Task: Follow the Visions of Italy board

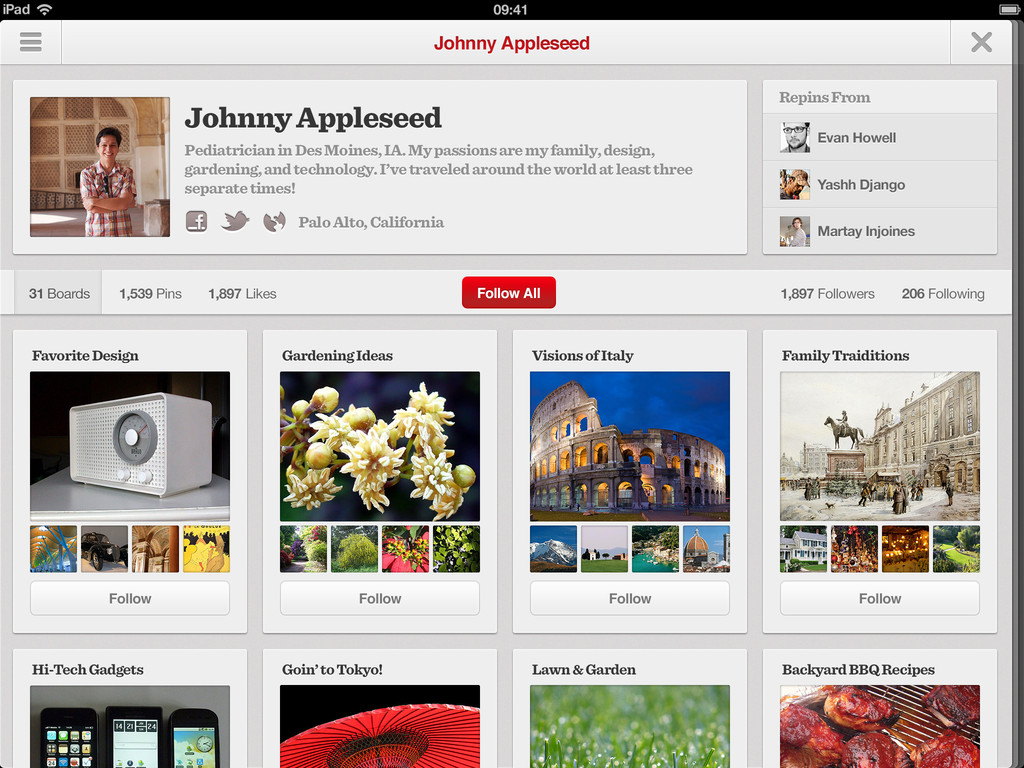Action: coord(630,598)
